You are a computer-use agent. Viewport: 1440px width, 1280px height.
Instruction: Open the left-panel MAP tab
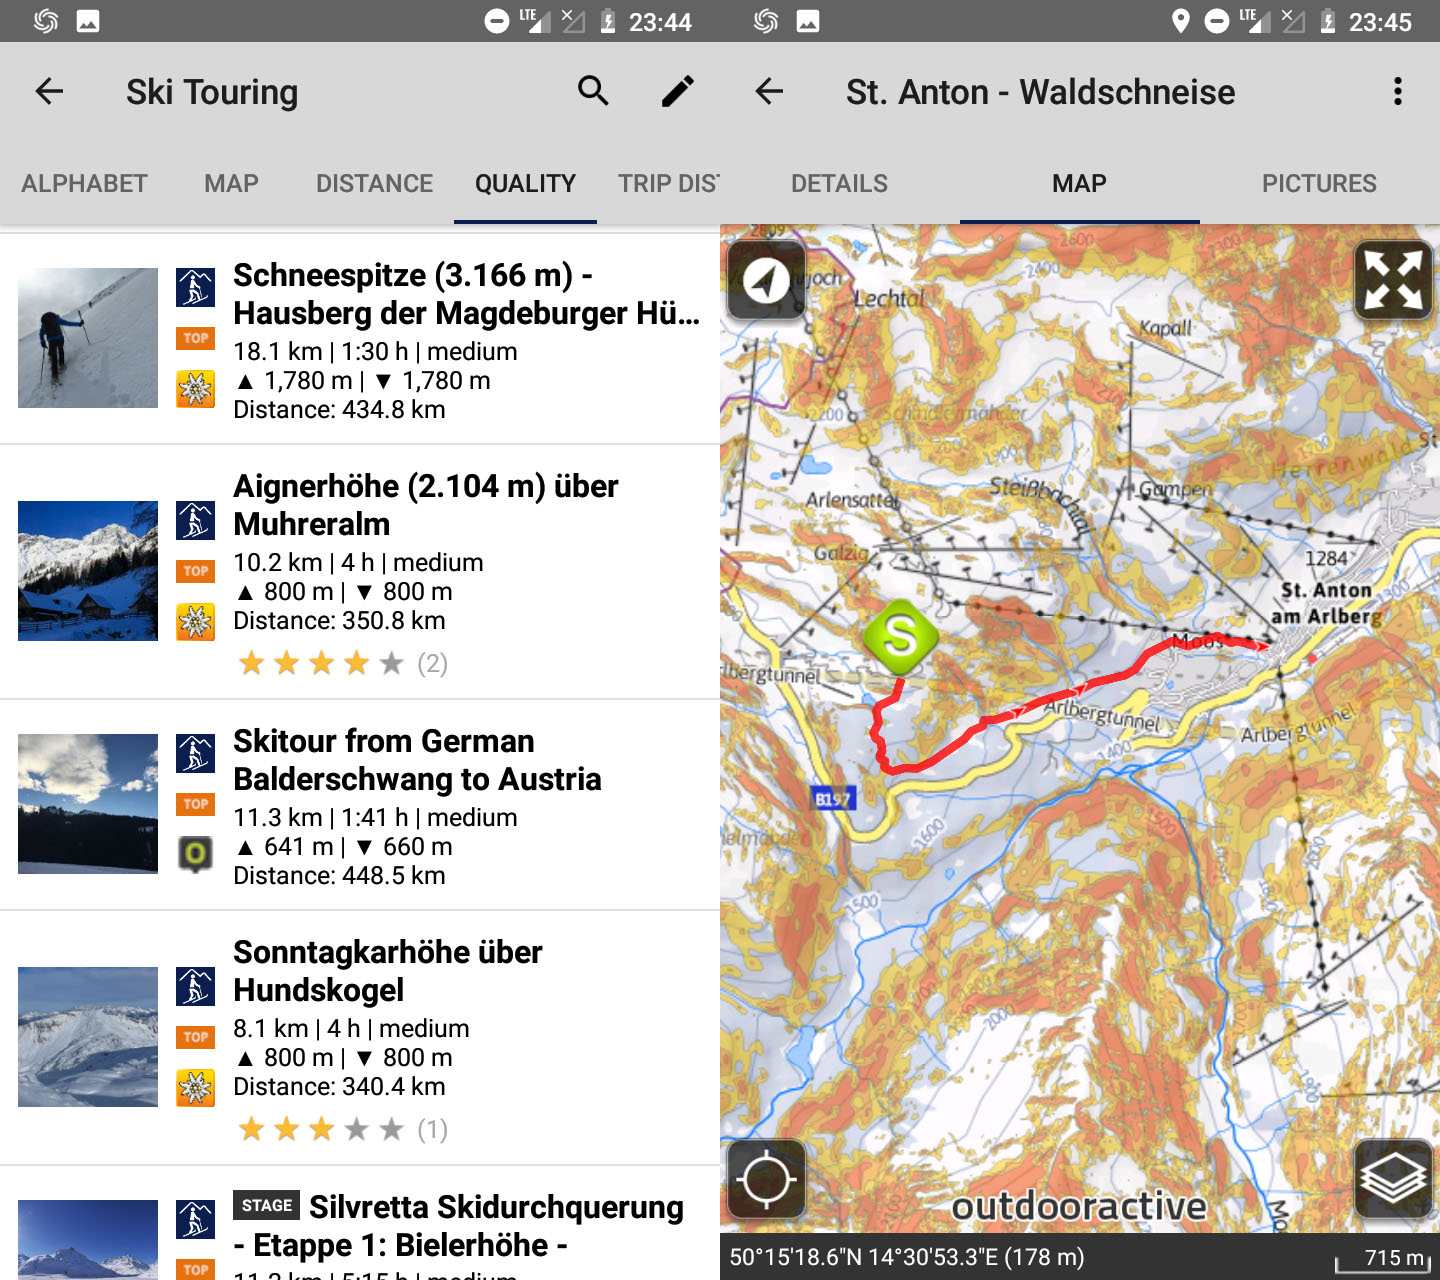(x=231, y=183)
